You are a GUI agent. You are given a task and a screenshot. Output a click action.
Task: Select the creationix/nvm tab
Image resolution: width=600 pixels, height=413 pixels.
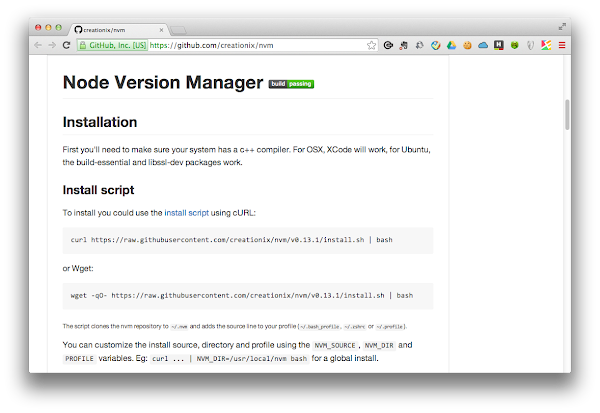coord(119,29)
